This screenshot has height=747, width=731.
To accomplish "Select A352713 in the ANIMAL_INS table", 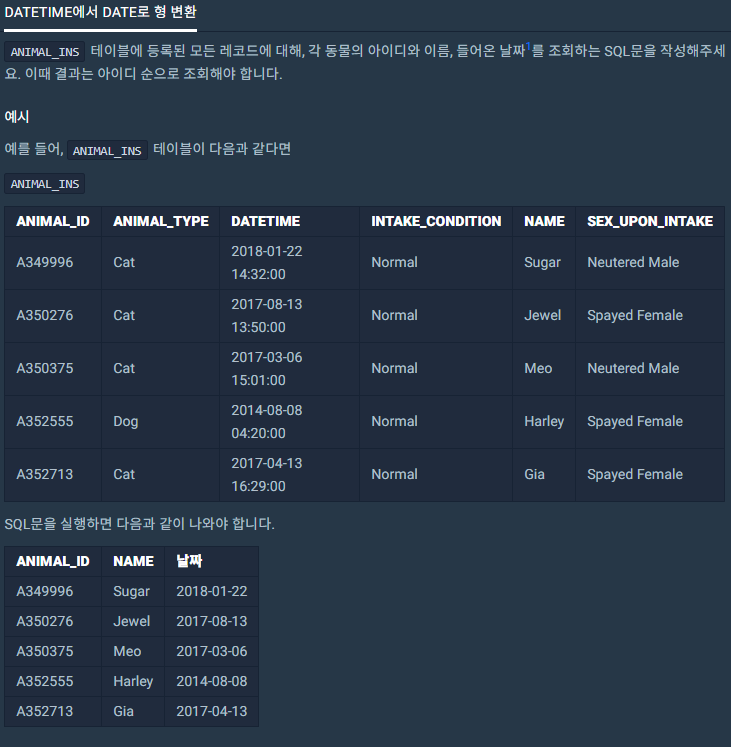I will point(45,474).
